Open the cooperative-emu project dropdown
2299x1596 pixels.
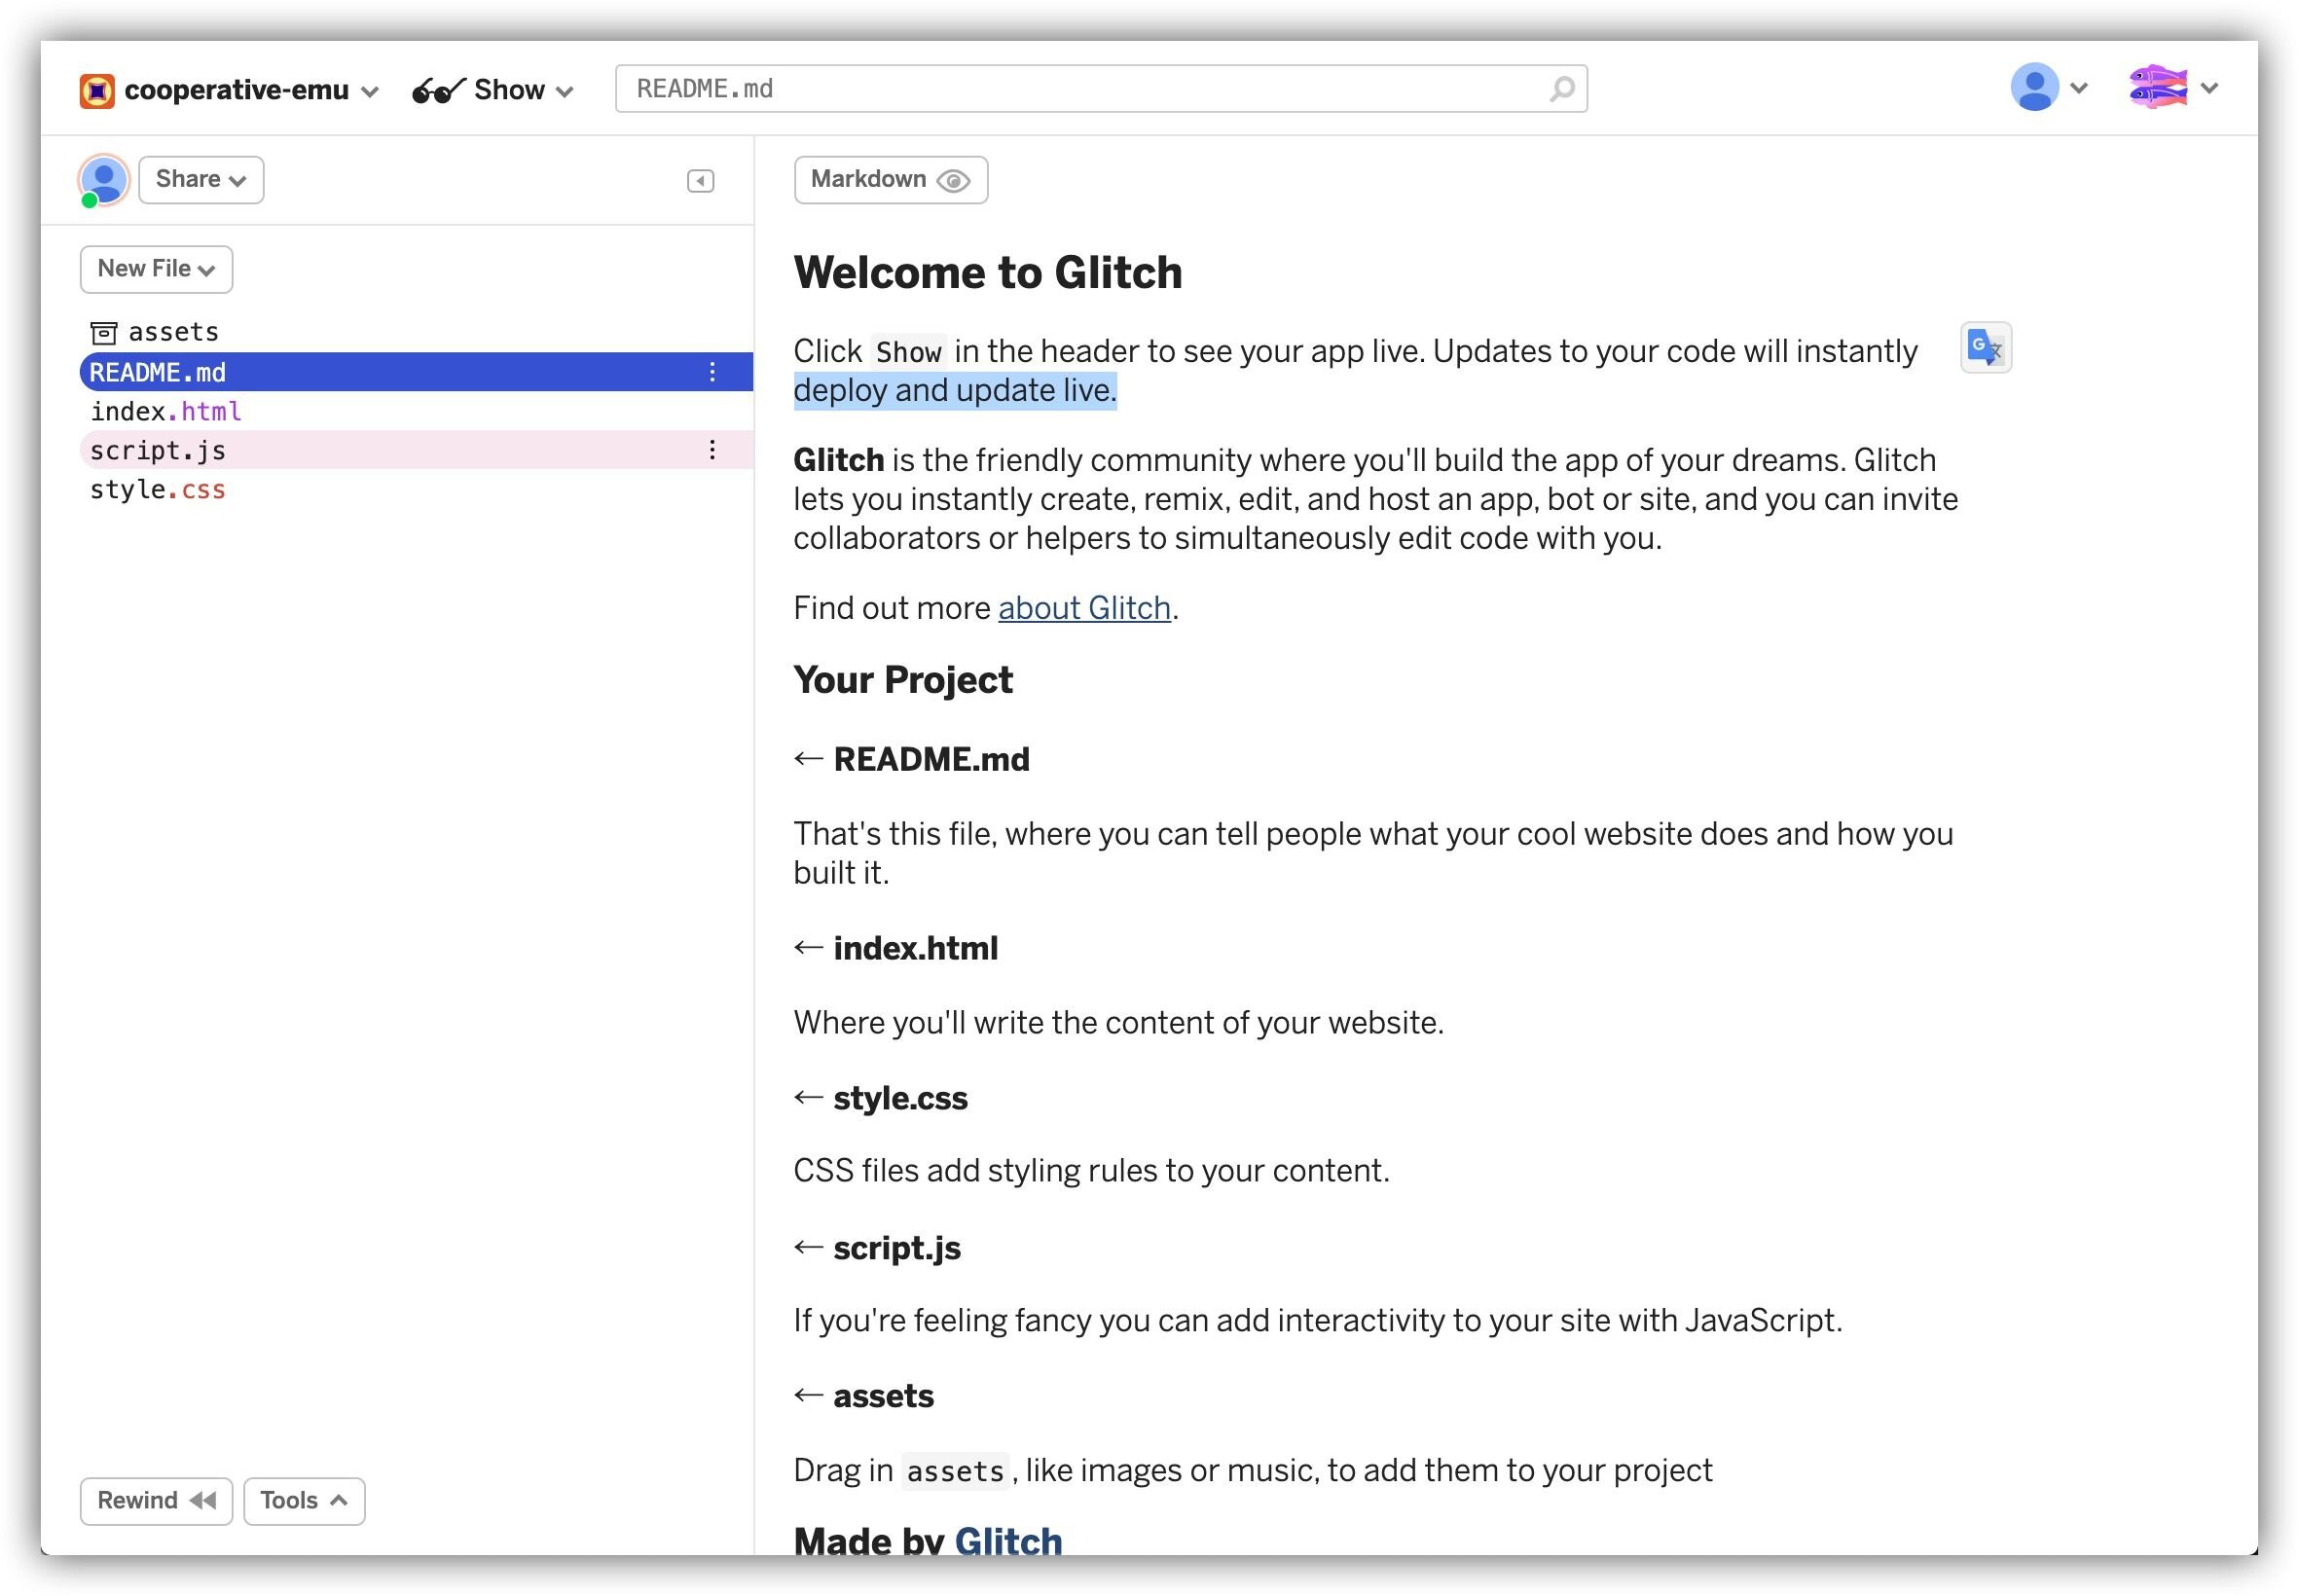[x=230, y=90]
